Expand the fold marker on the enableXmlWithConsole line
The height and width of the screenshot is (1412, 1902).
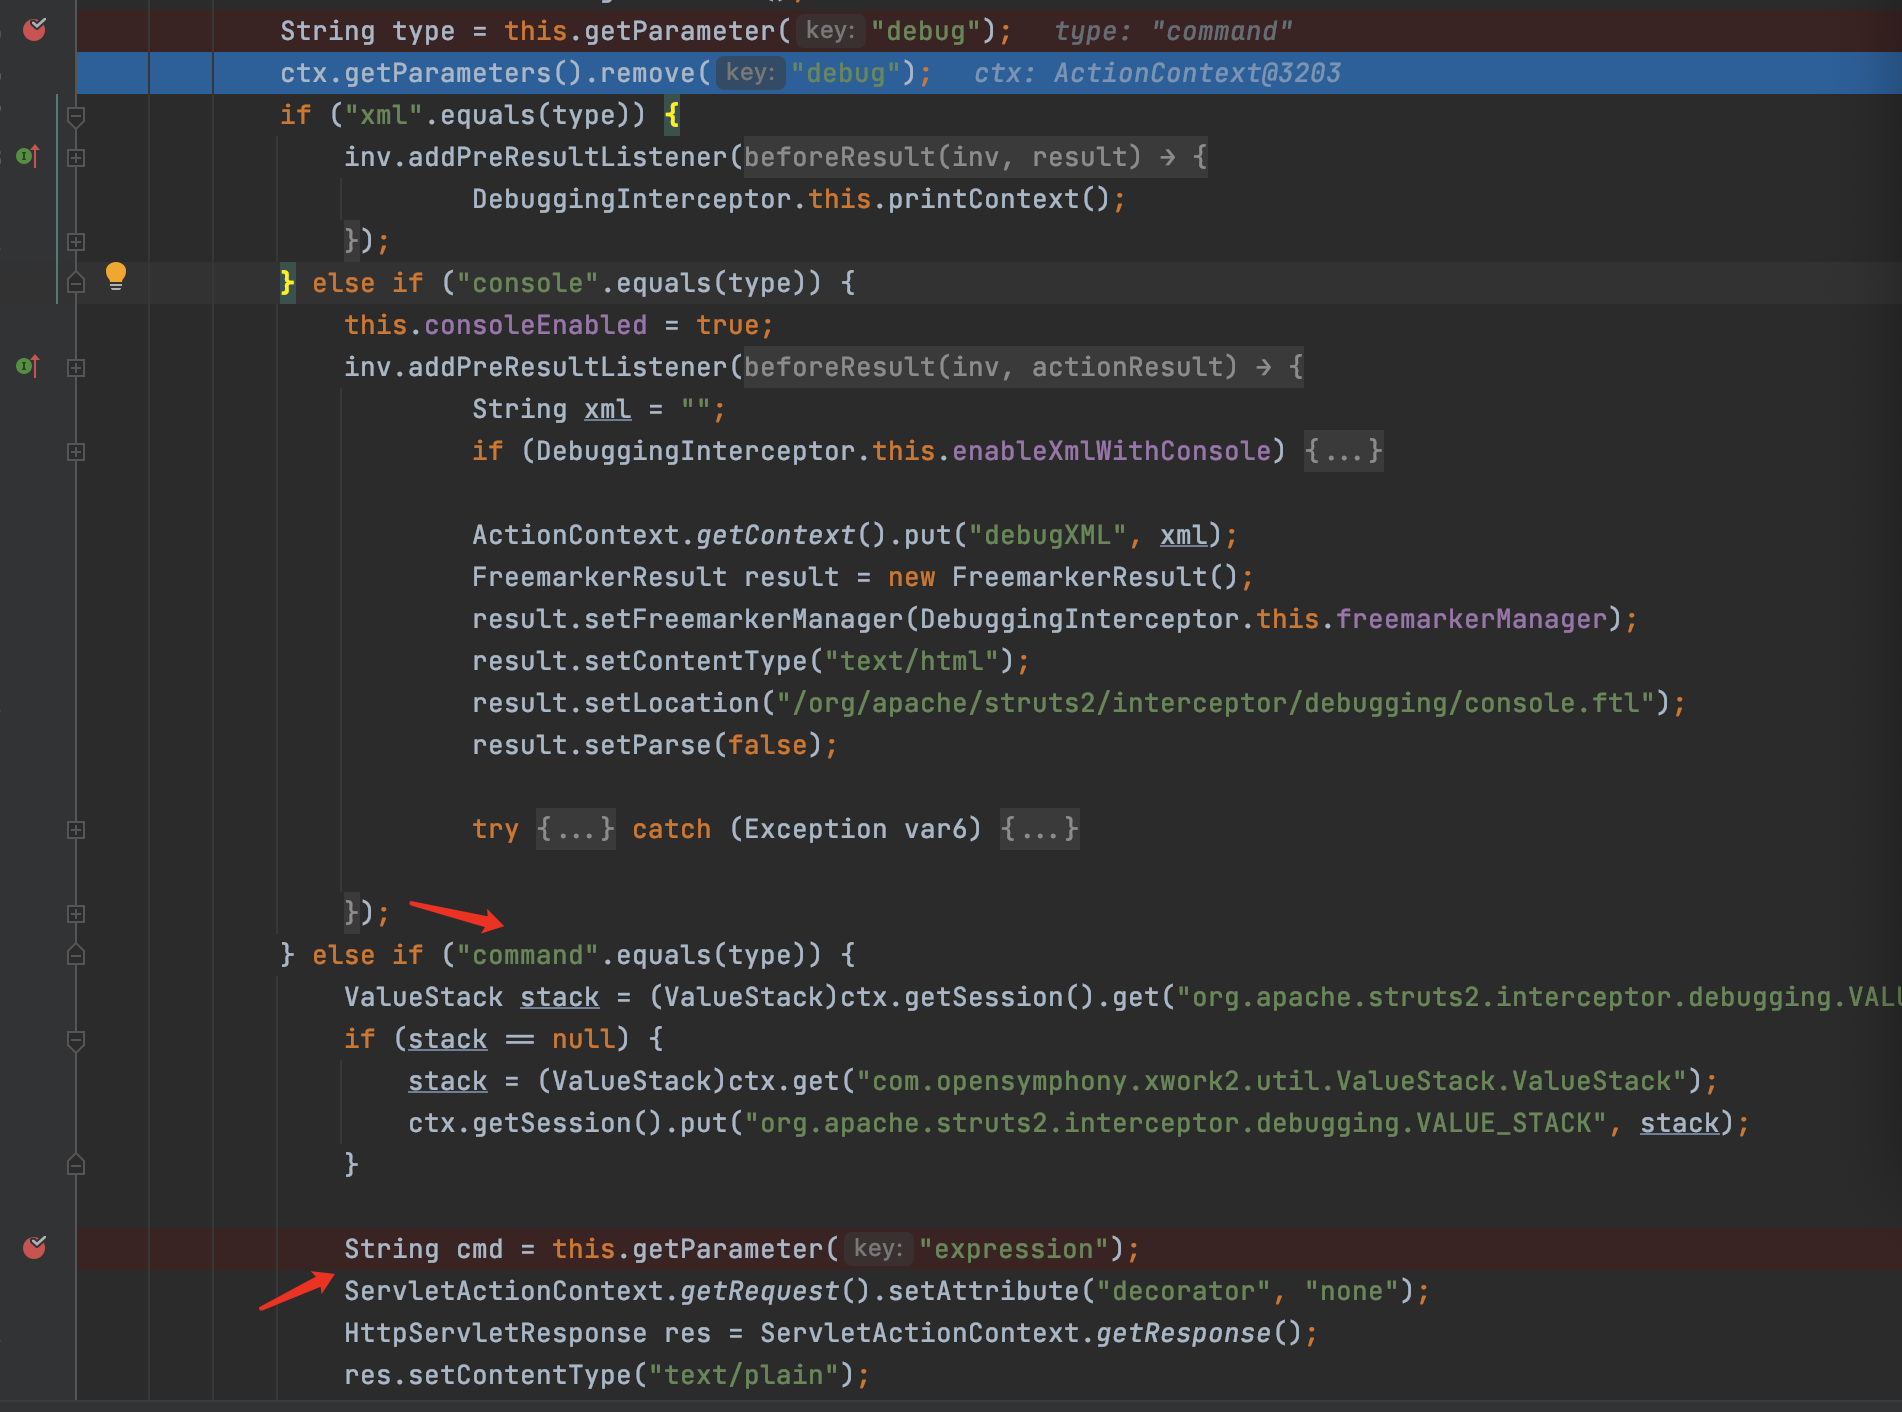click(76, 452)
